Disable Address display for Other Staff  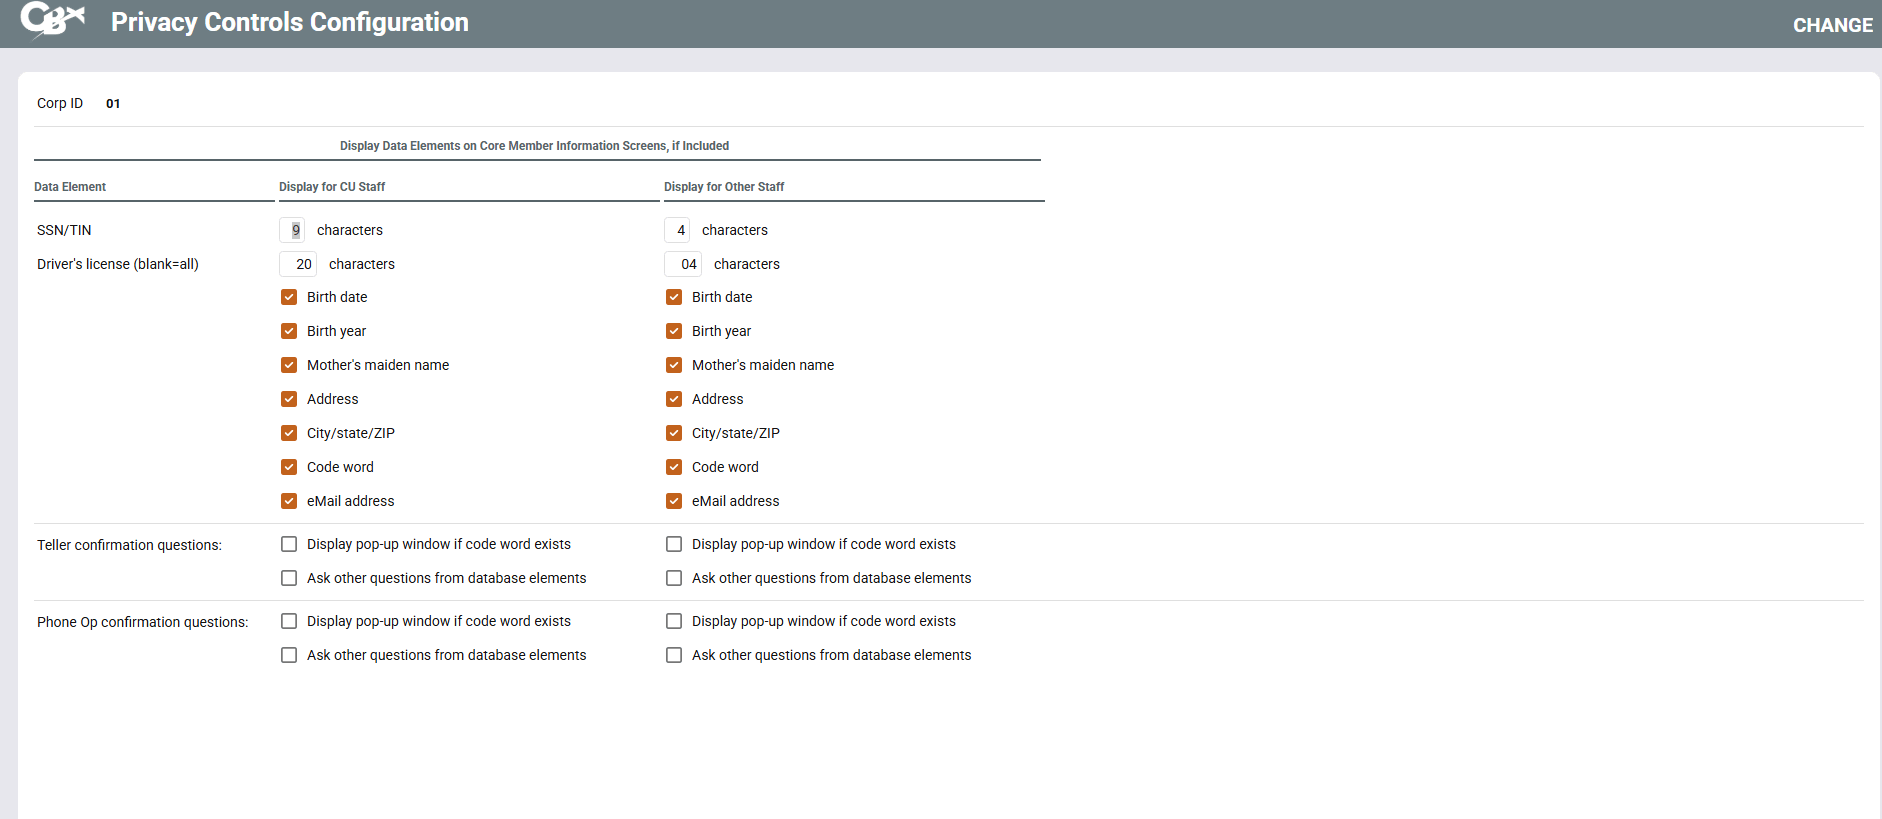coord(674,399)
